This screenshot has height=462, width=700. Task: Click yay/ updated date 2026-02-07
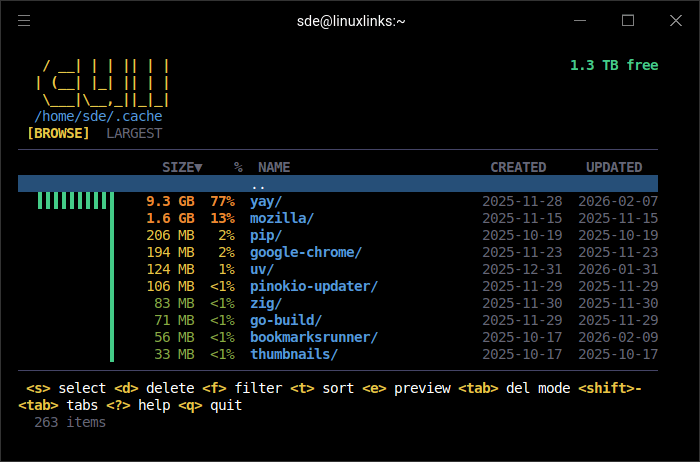(x=618, y=201)
